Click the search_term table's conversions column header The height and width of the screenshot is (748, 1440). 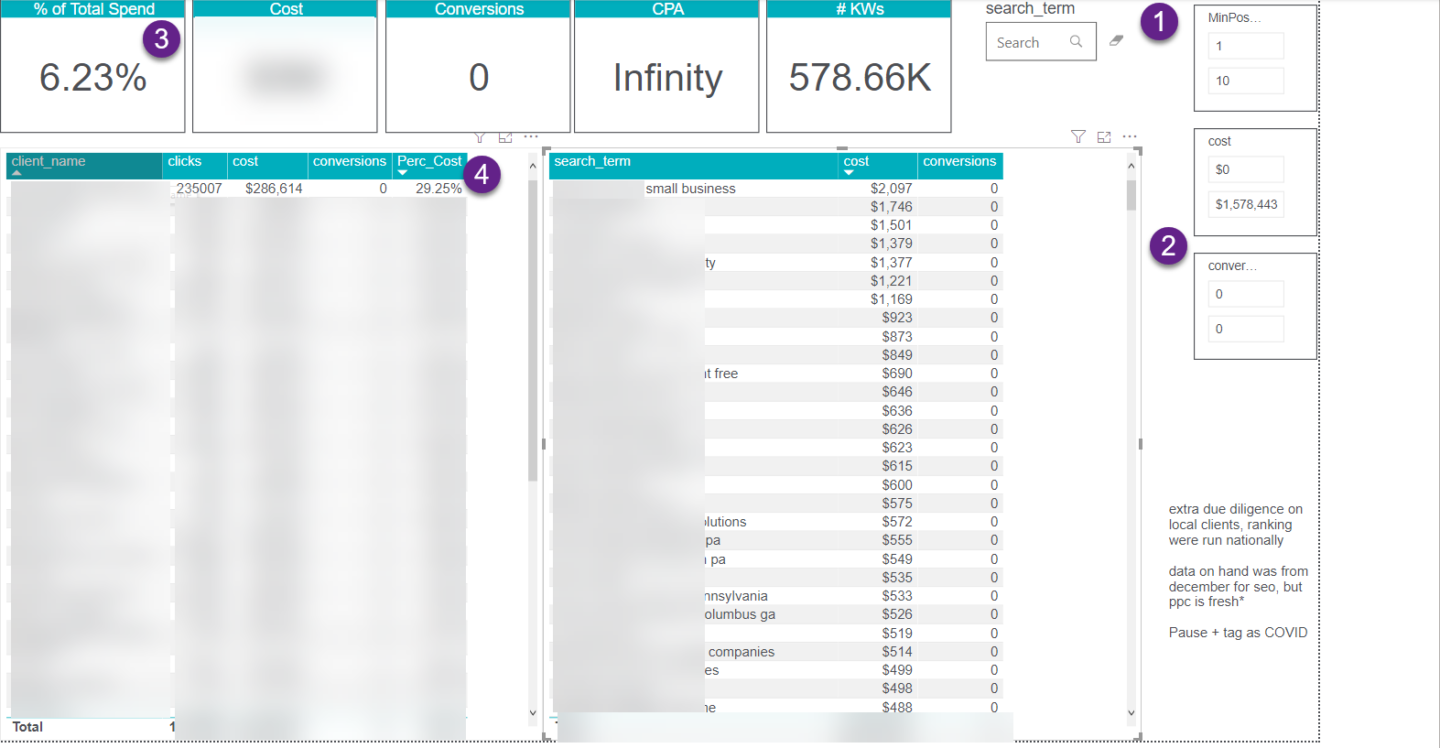[x=959, y=162]
